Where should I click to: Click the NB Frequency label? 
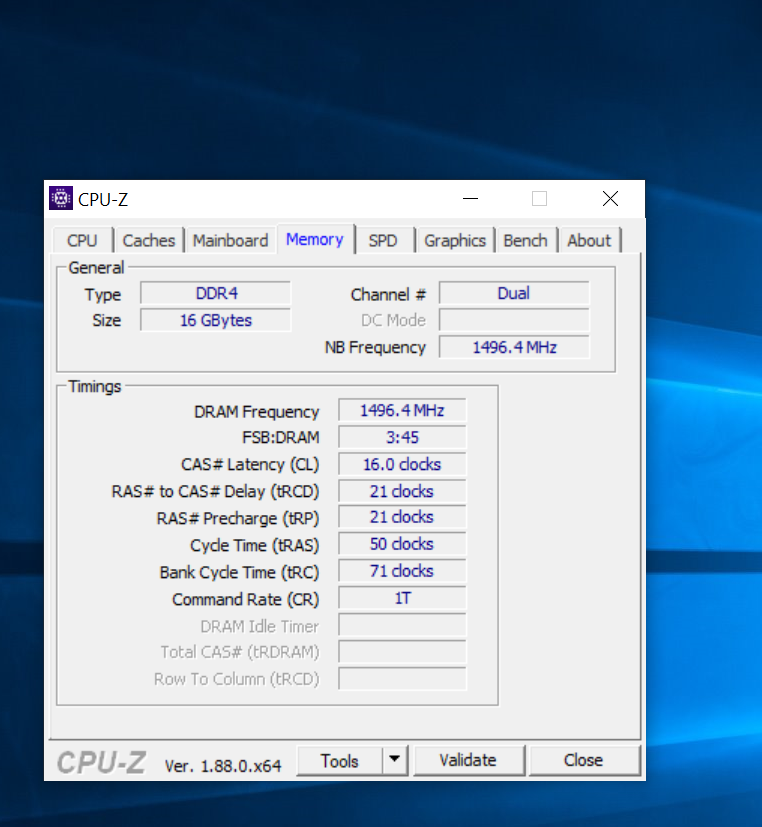click(375, 348)
